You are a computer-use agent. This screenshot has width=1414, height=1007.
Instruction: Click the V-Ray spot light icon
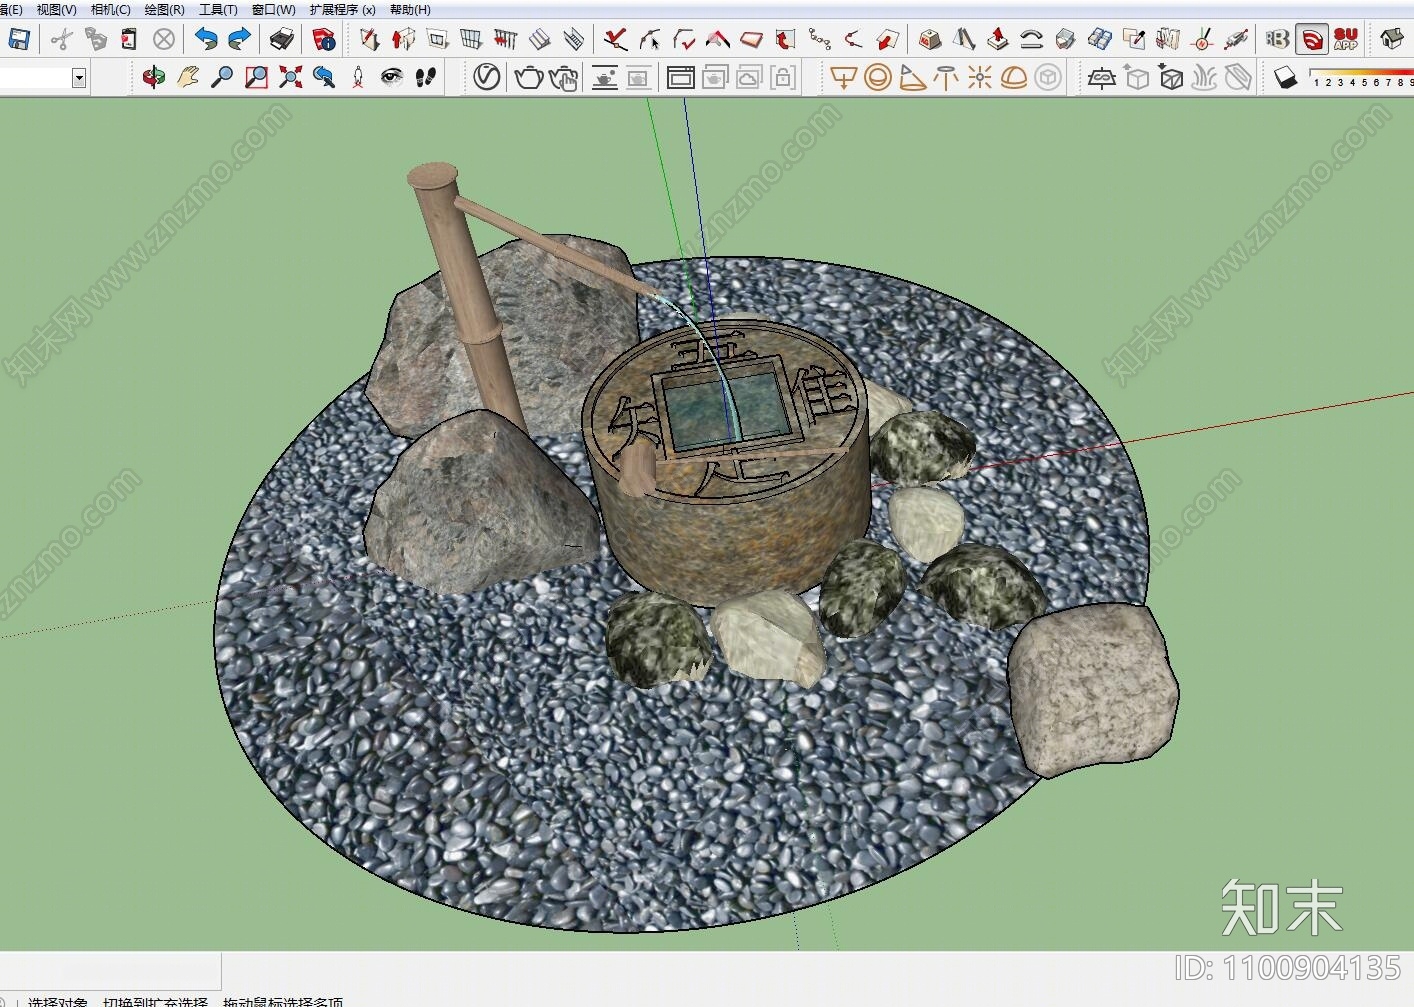pos(912,77)
